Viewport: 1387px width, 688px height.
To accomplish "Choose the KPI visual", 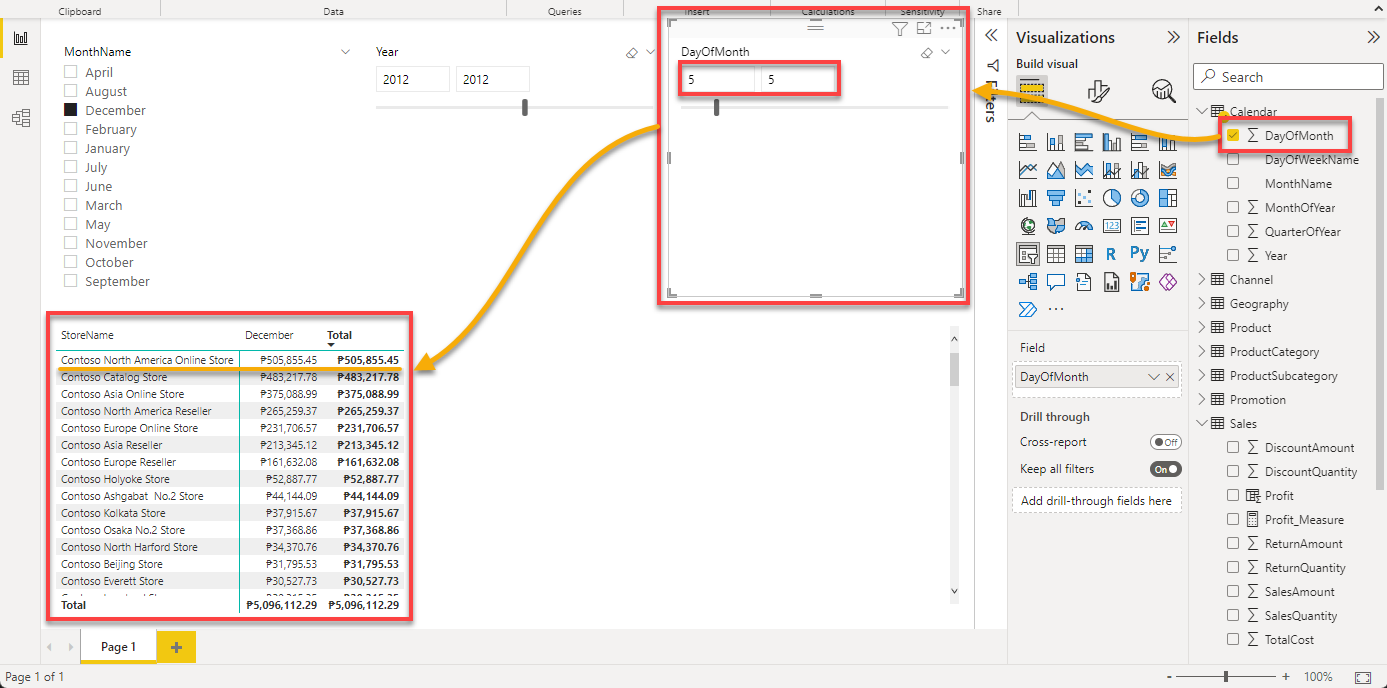I will tap(1167, 226).
